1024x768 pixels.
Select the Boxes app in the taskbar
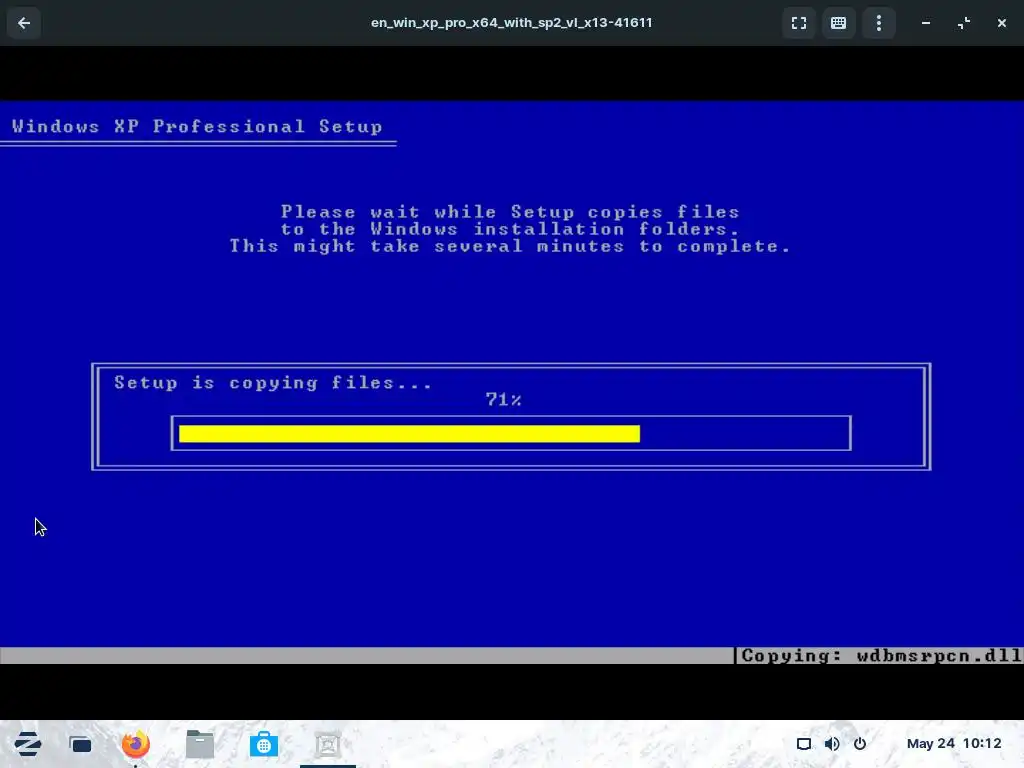pyautogui.click(x=328, y=744)
